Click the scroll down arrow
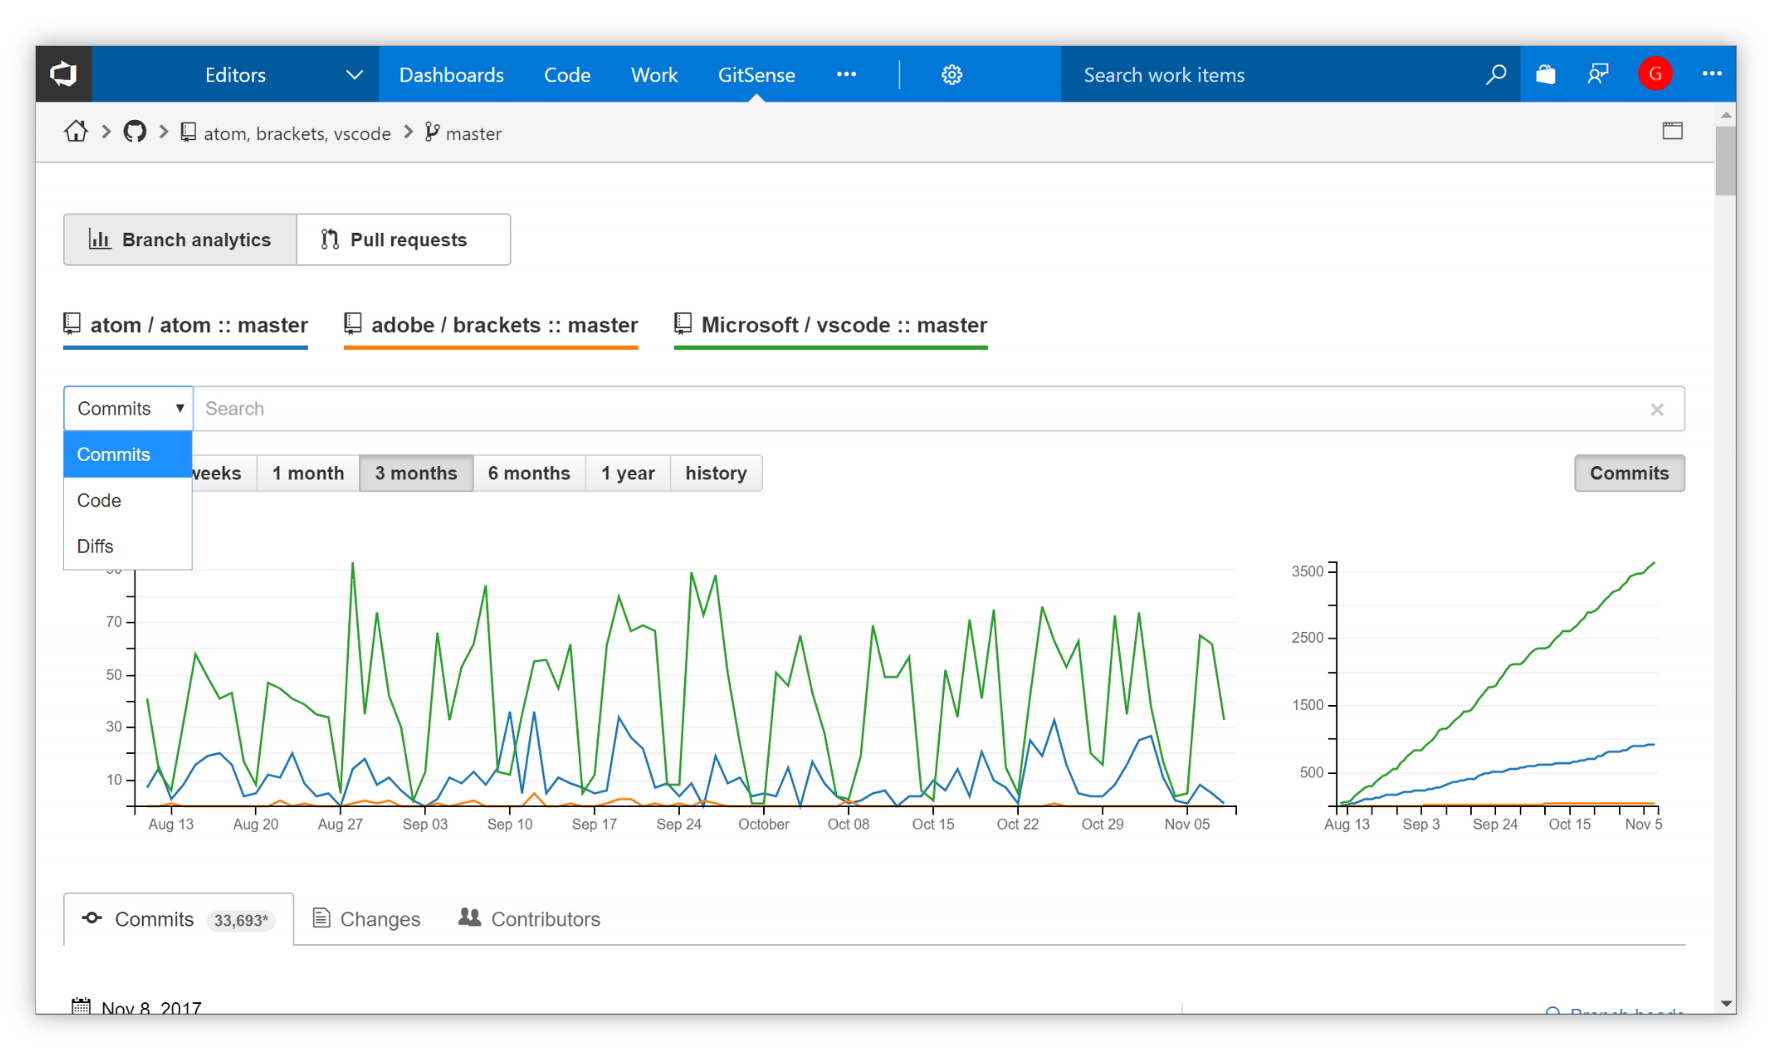Screen dimensions: 1772x1050 coord(1726,1003)
